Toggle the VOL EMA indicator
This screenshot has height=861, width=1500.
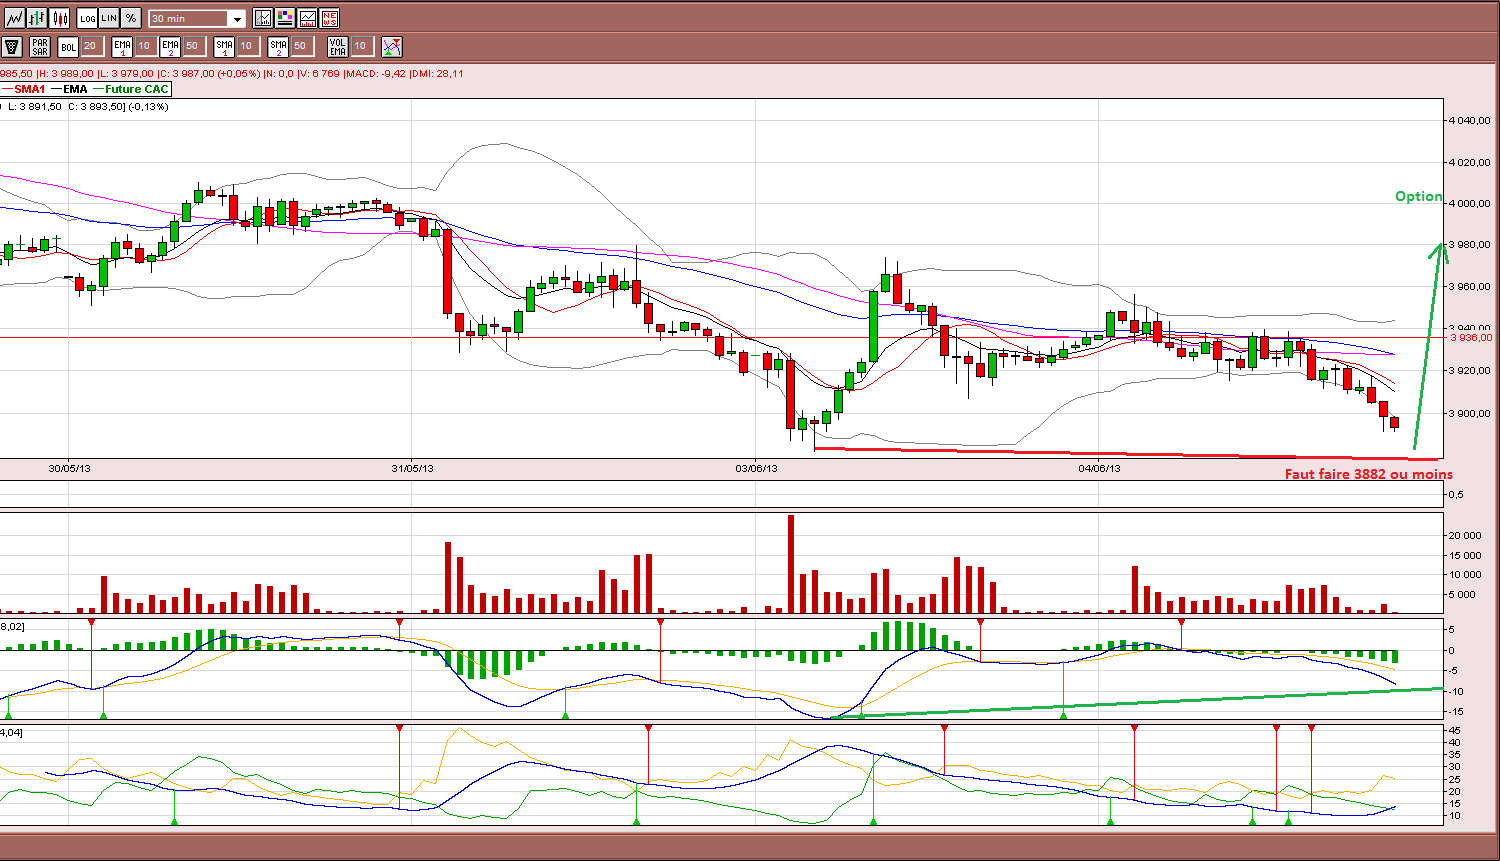[338, 46]
